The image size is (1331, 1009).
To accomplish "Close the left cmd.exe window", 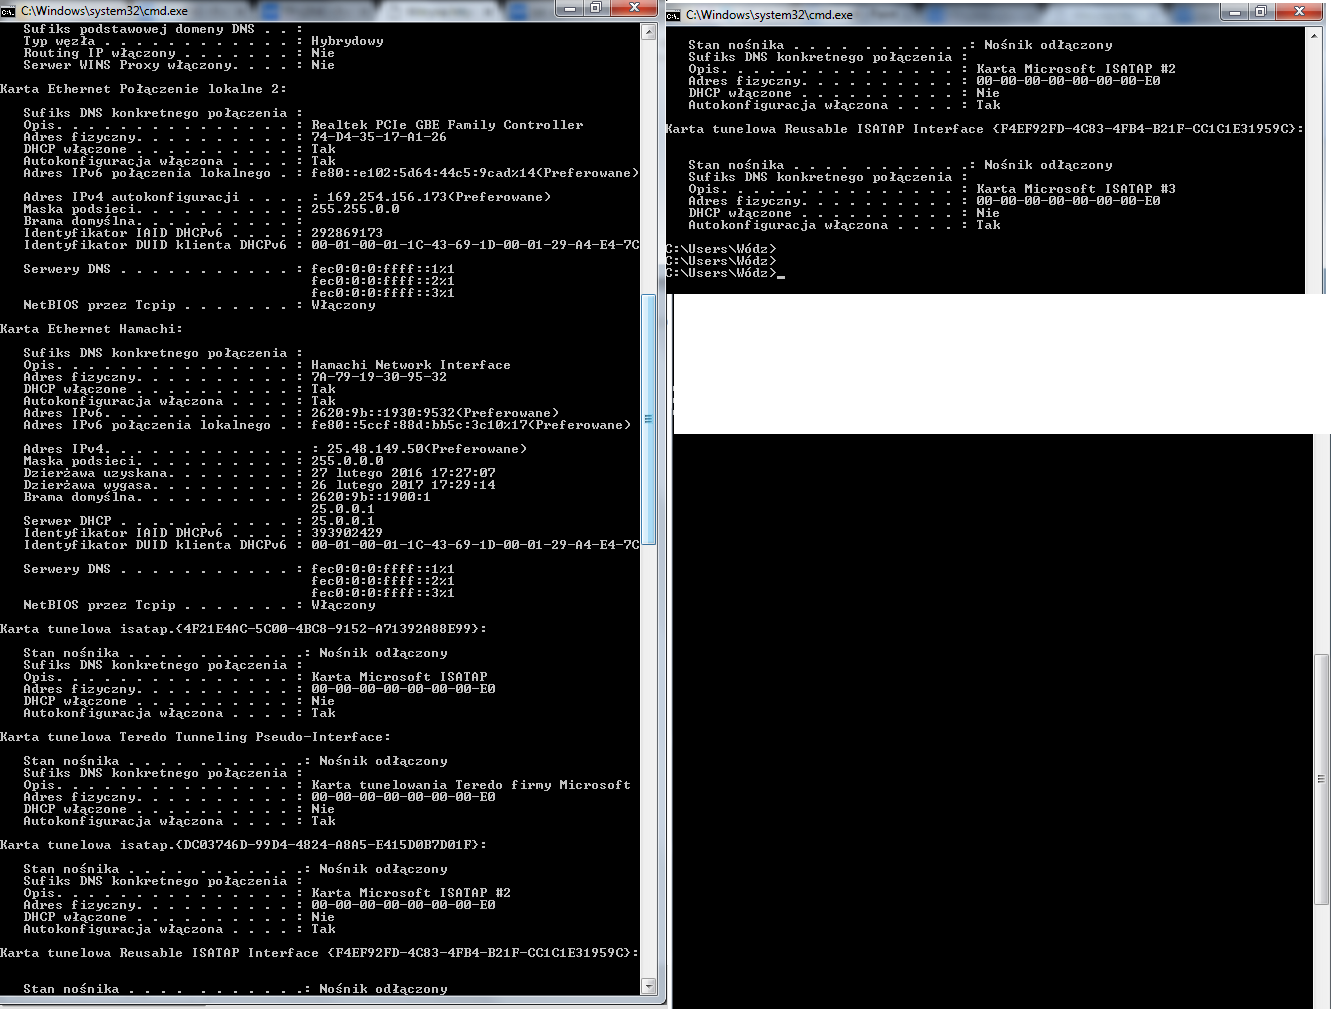I will tap(634, 9).
